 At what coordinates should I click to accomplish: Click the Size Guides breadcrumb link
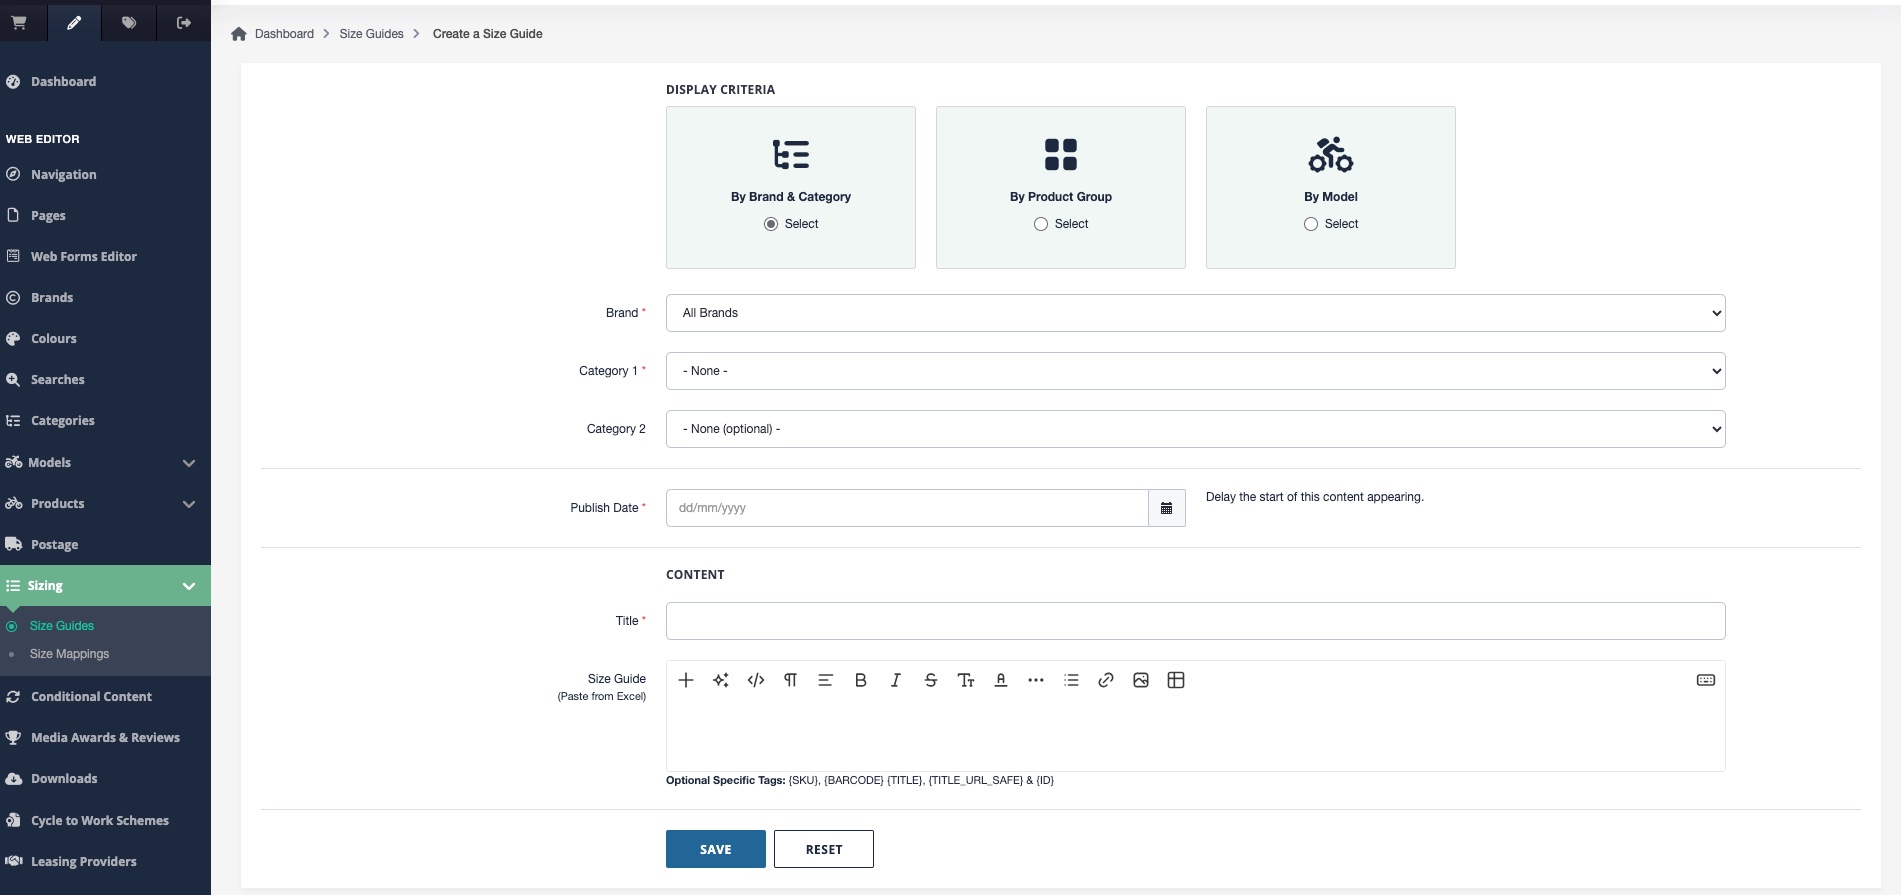pyautogui.click(x=371, y=34)
